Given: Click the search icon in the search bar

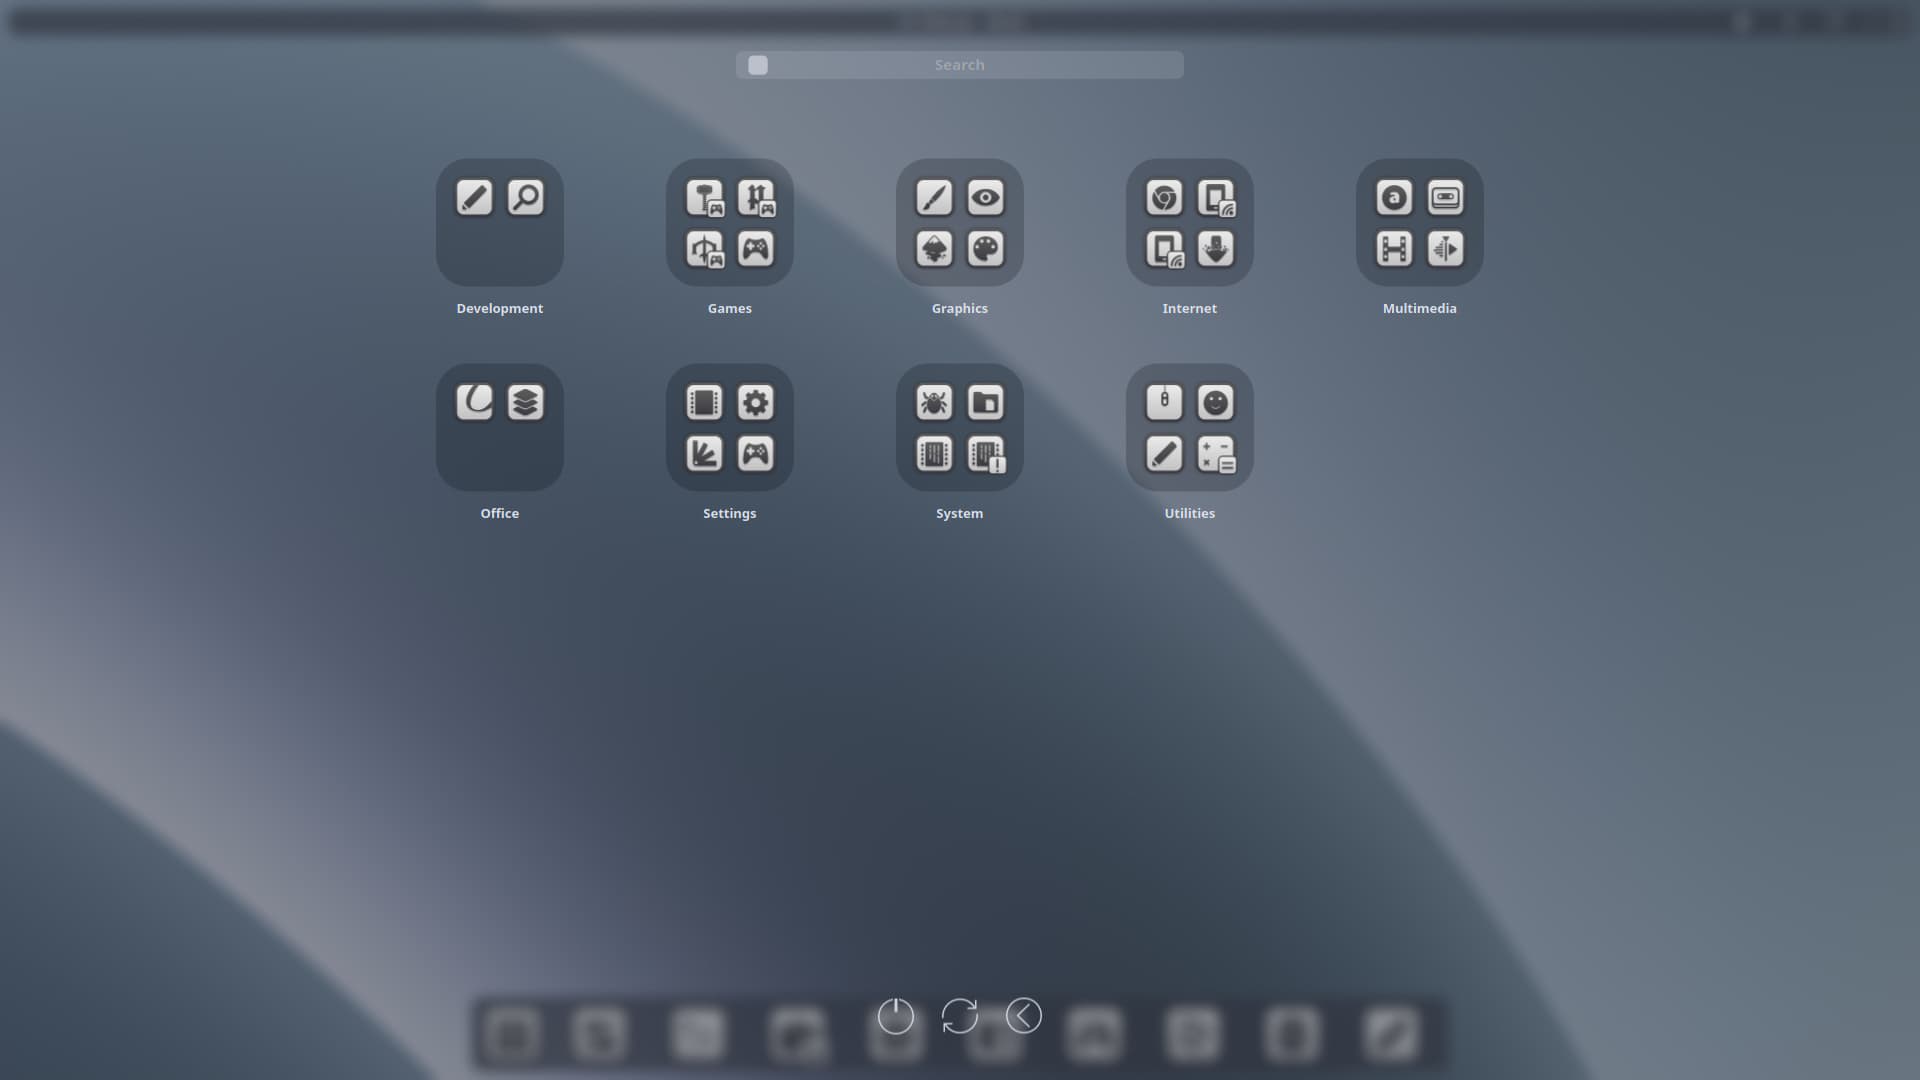Looking at the screenshot, I should 758,65.
